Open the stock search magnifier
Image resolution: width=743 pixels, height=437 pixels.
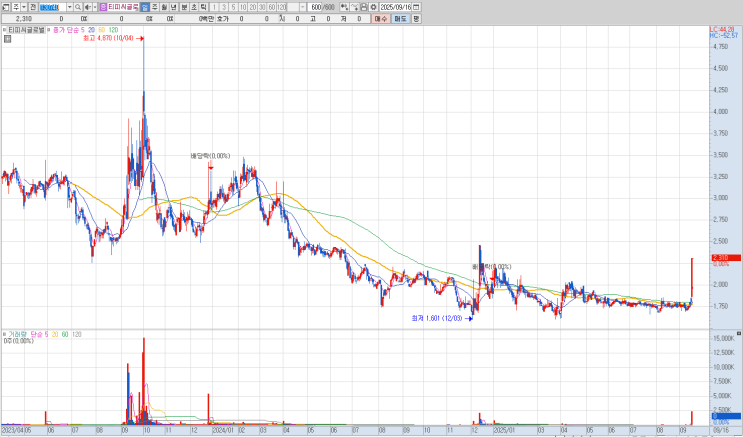point(78,7)
